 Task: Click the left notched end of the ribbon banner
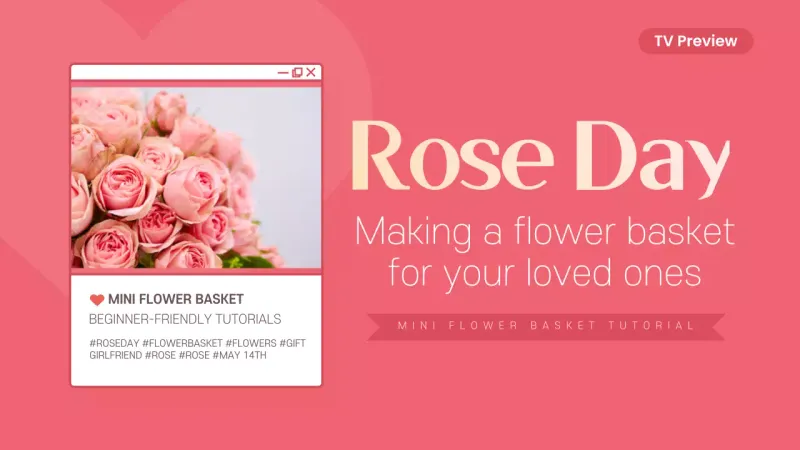click(377, 326)
